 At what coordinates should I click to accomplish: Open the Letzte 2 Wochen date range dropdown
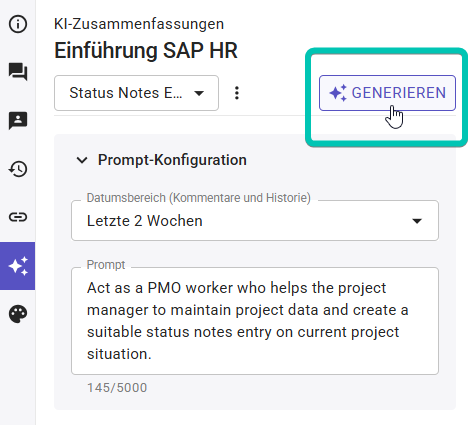[255, 221]
